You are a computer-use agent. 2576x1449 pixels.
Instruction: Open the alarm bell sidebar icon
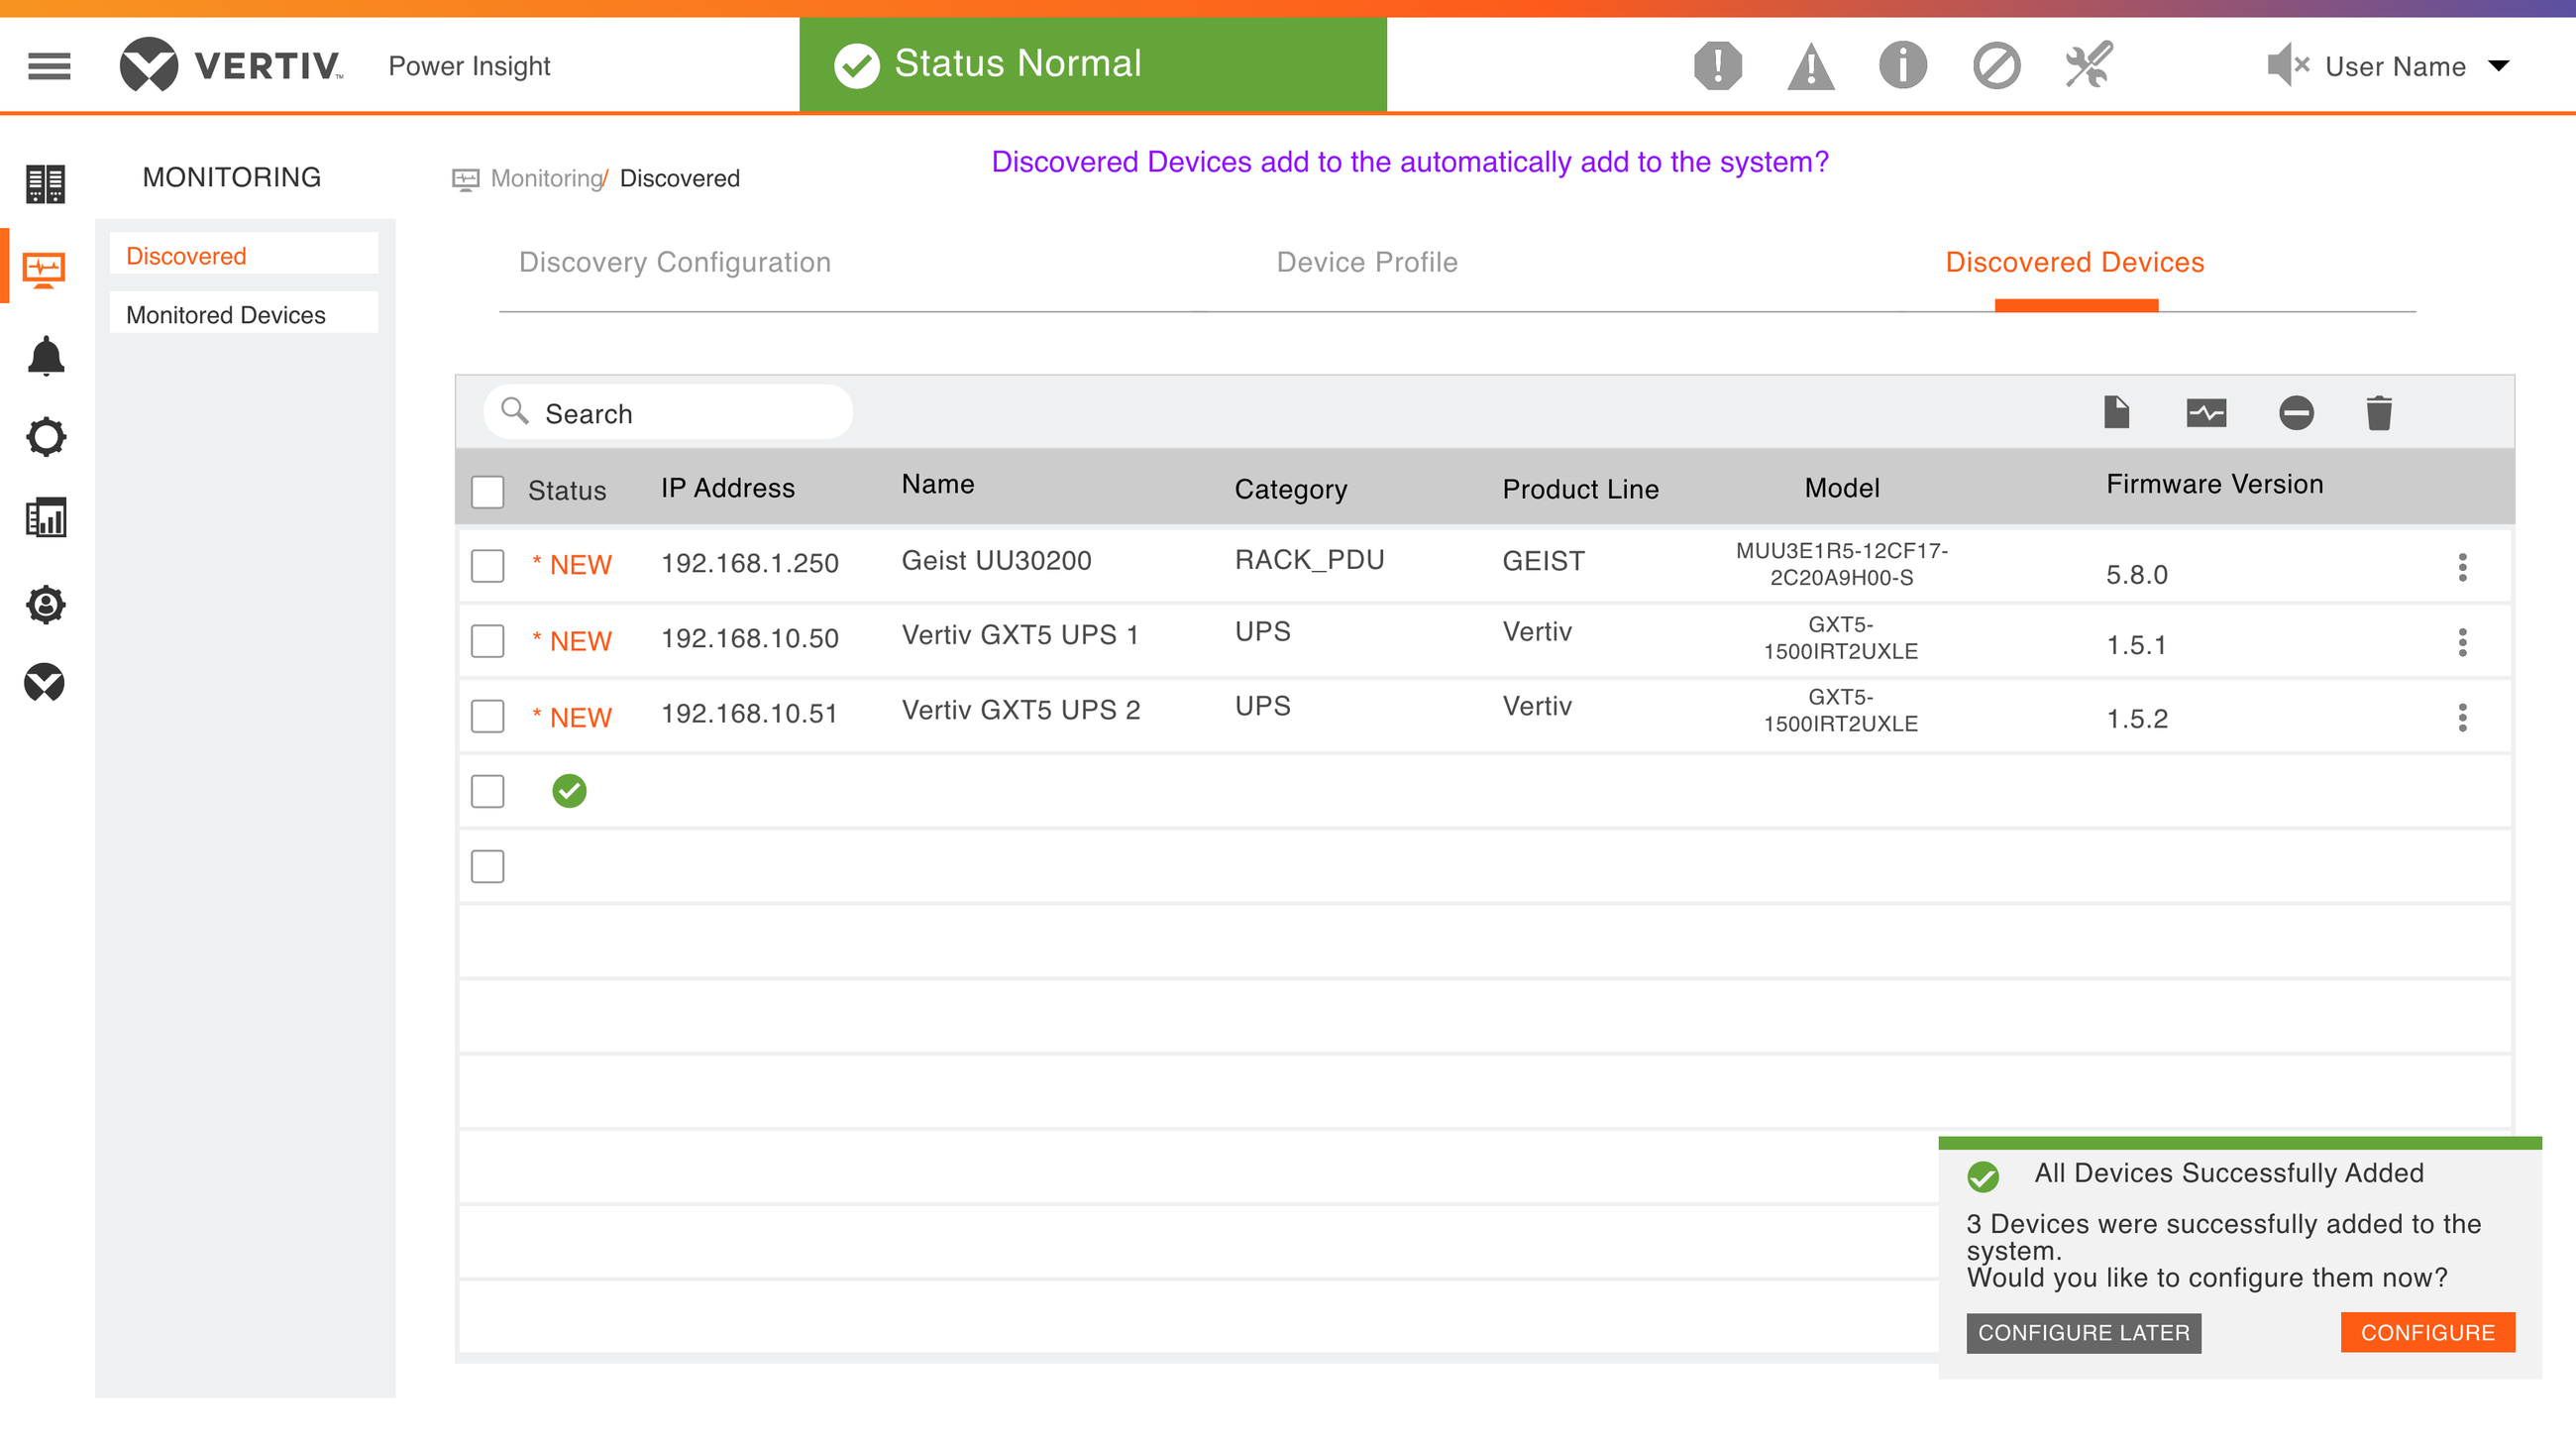tap(46, 355)
